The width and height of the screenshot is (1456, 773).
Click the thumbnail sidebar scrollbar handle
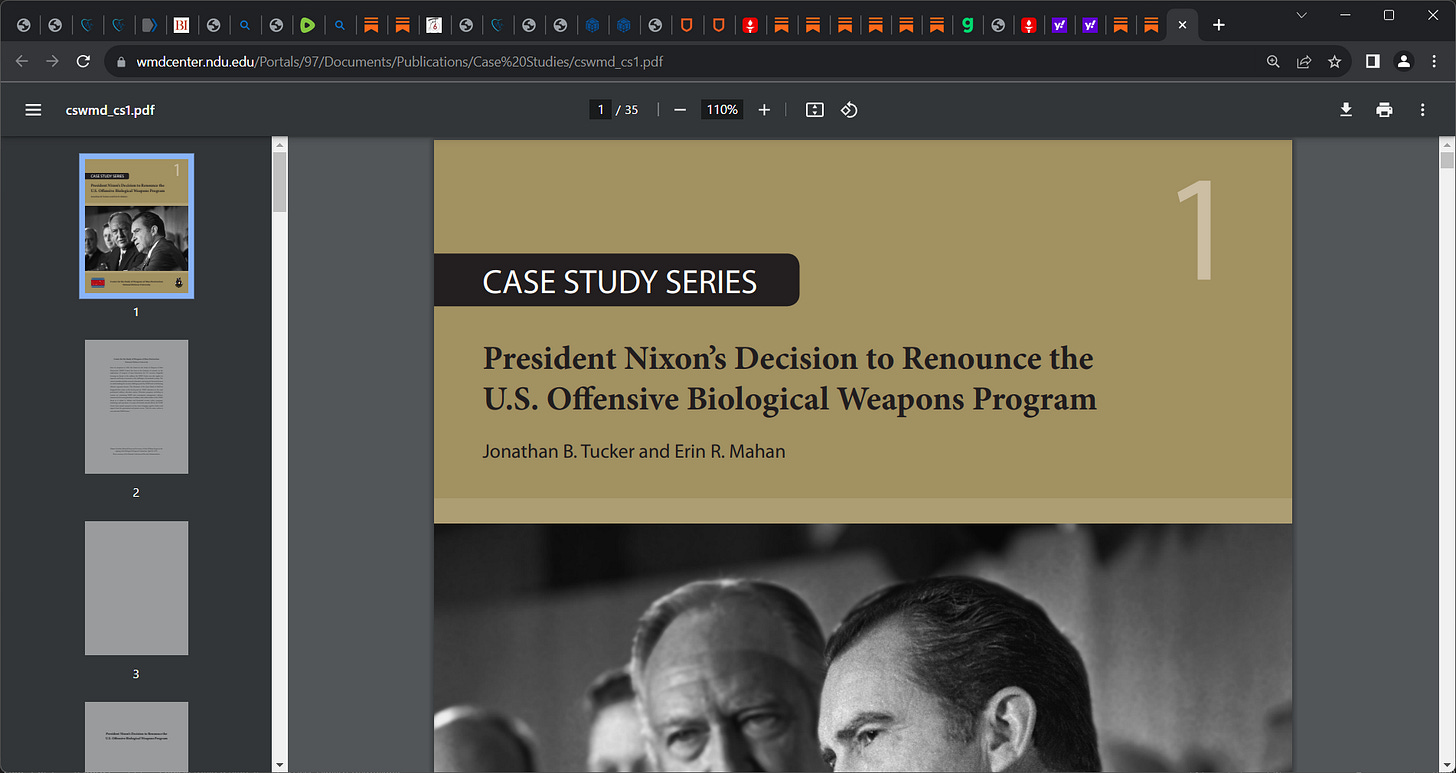280,182
